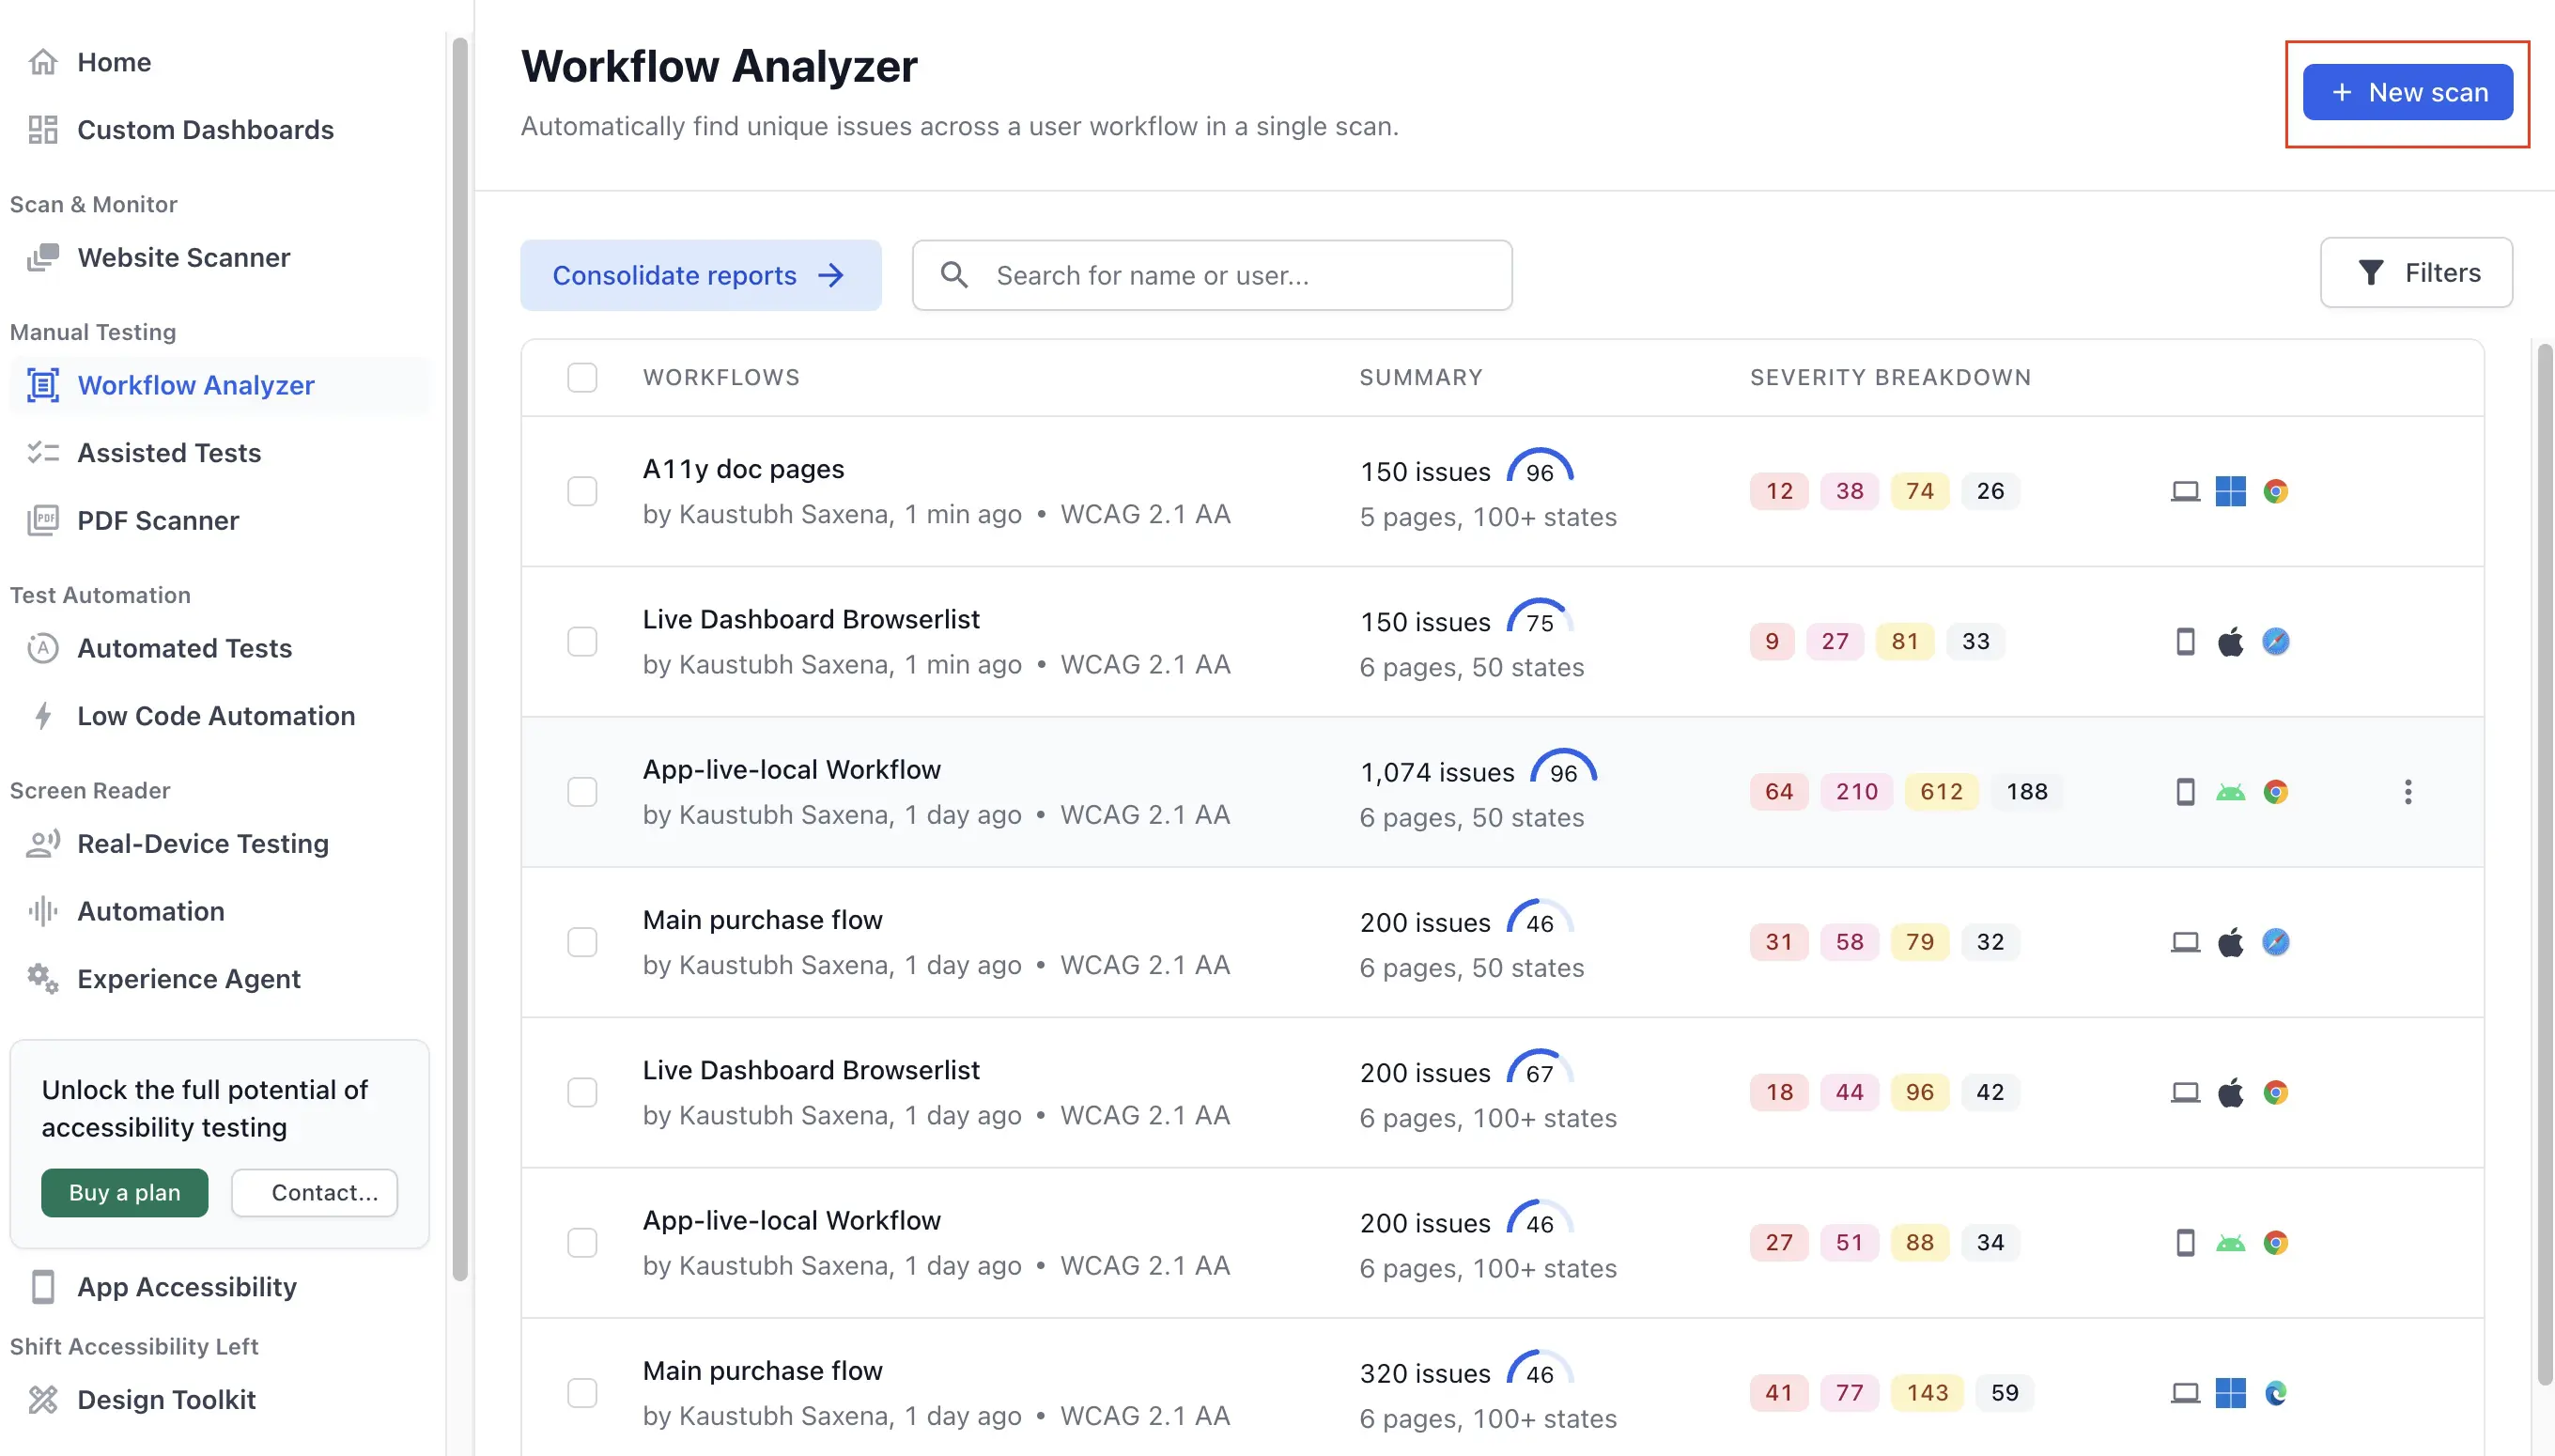The image size is (2555, 1456).
Task: Check Live Dashboard Browserlist 150 issues checkbox
Action: [582, 641]
